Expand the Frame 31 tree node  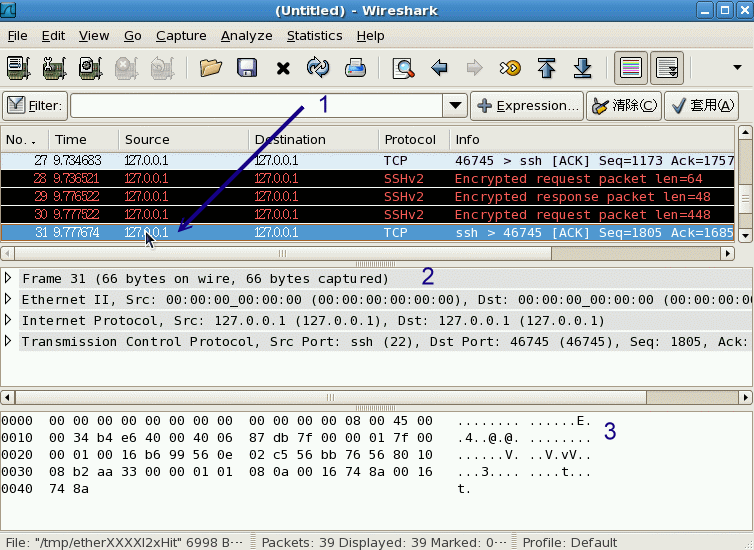click(8, 278)
